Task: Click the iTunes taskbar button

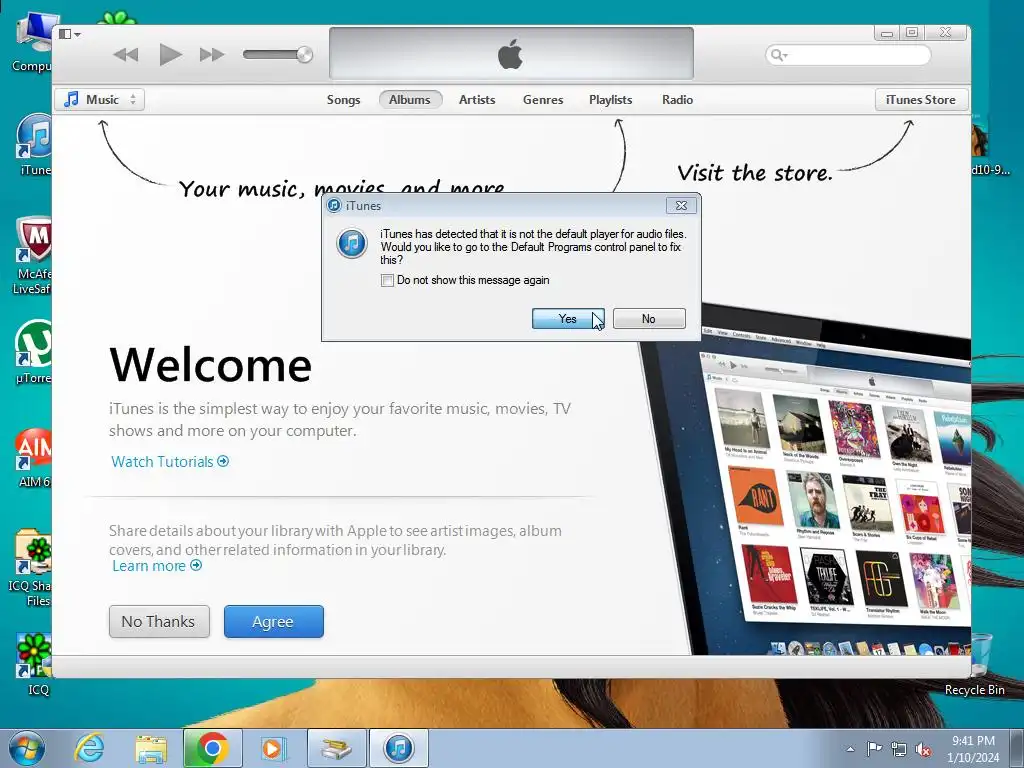Action: point(399,748)
